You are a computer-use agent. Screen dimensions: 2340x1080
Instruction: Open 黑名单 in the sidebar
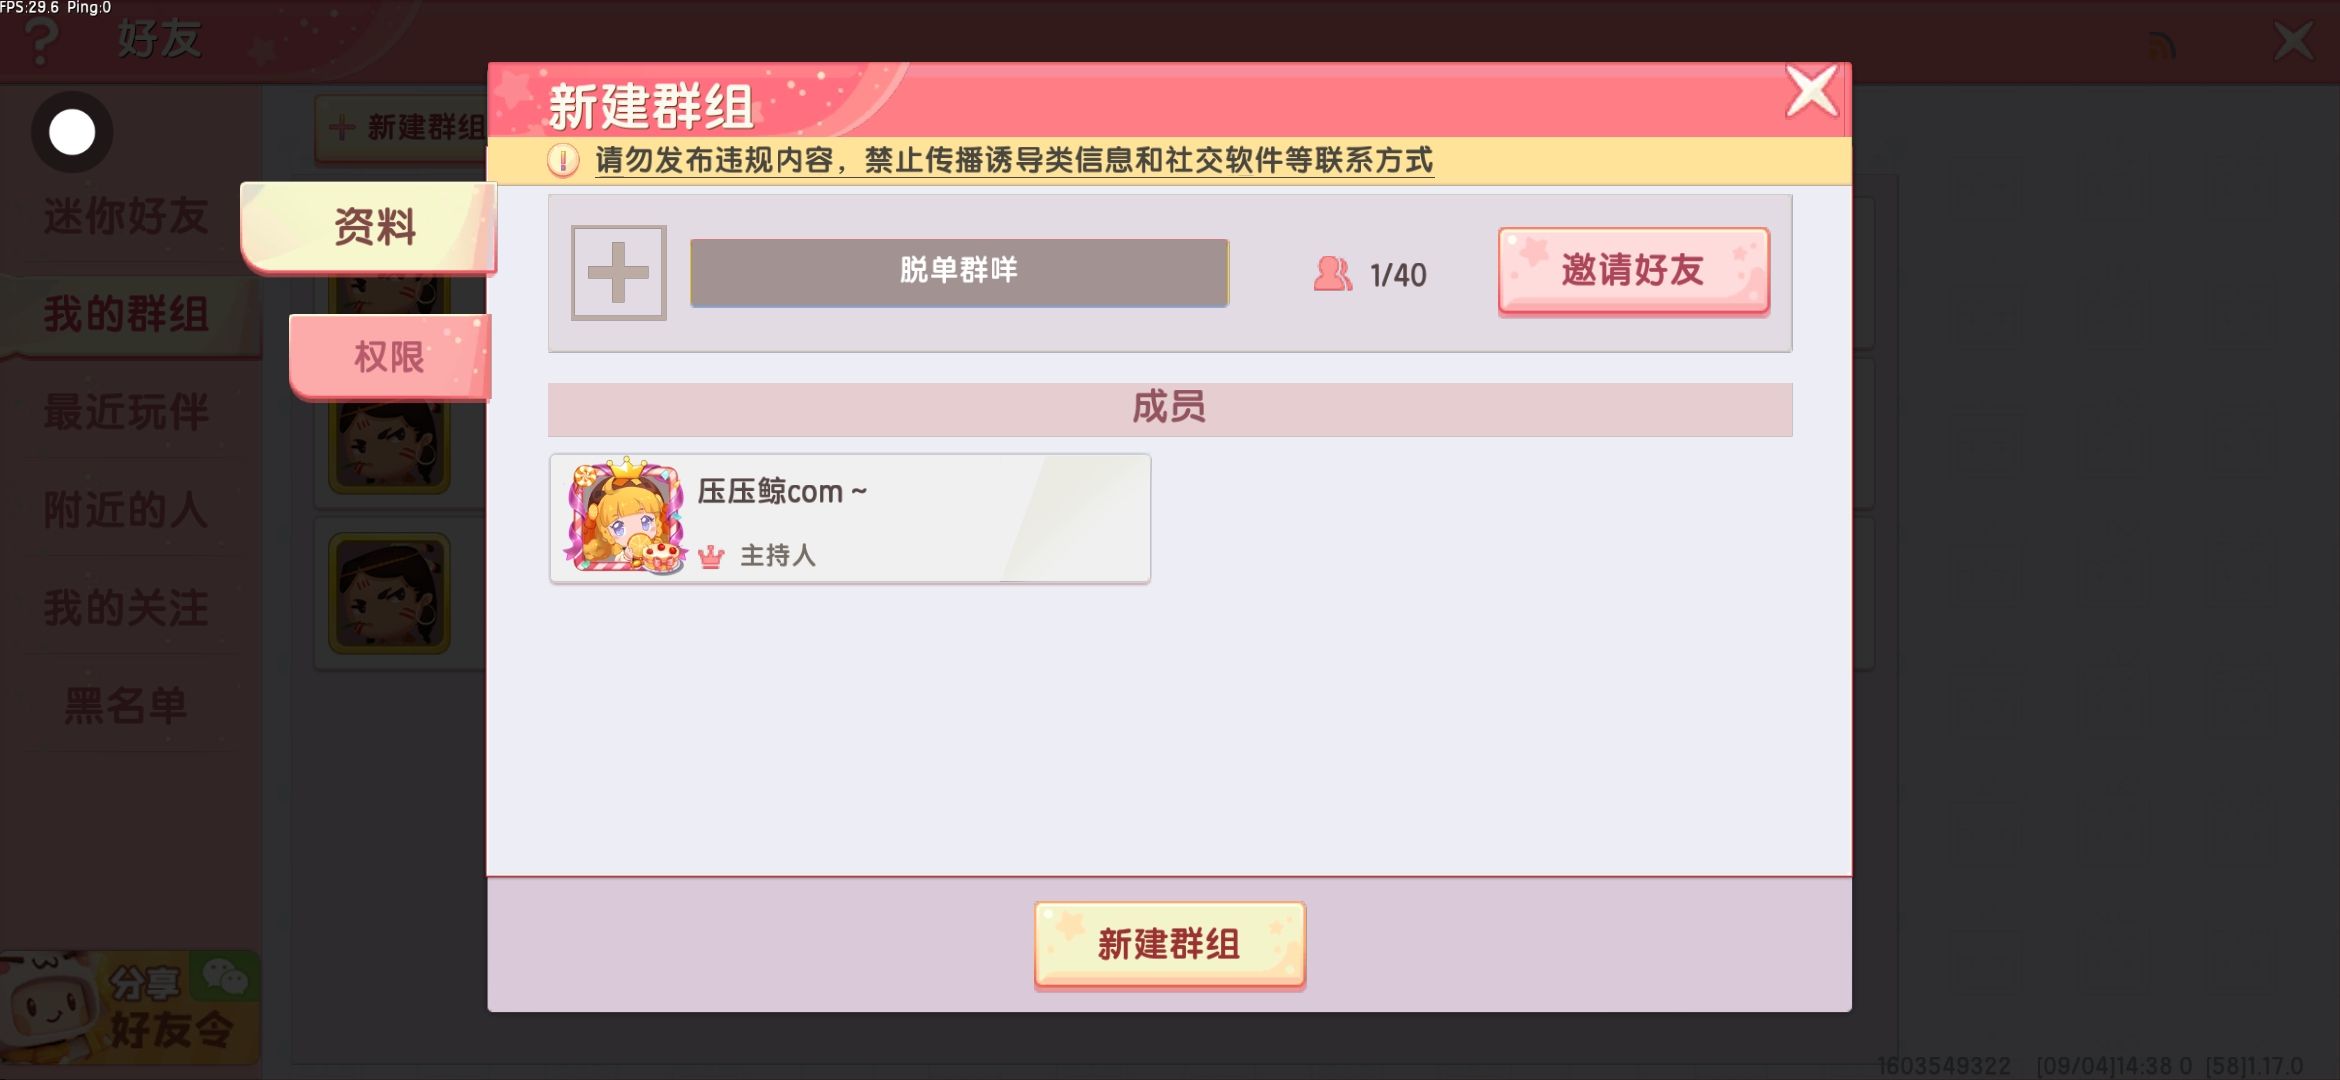[x=126, y=706]
